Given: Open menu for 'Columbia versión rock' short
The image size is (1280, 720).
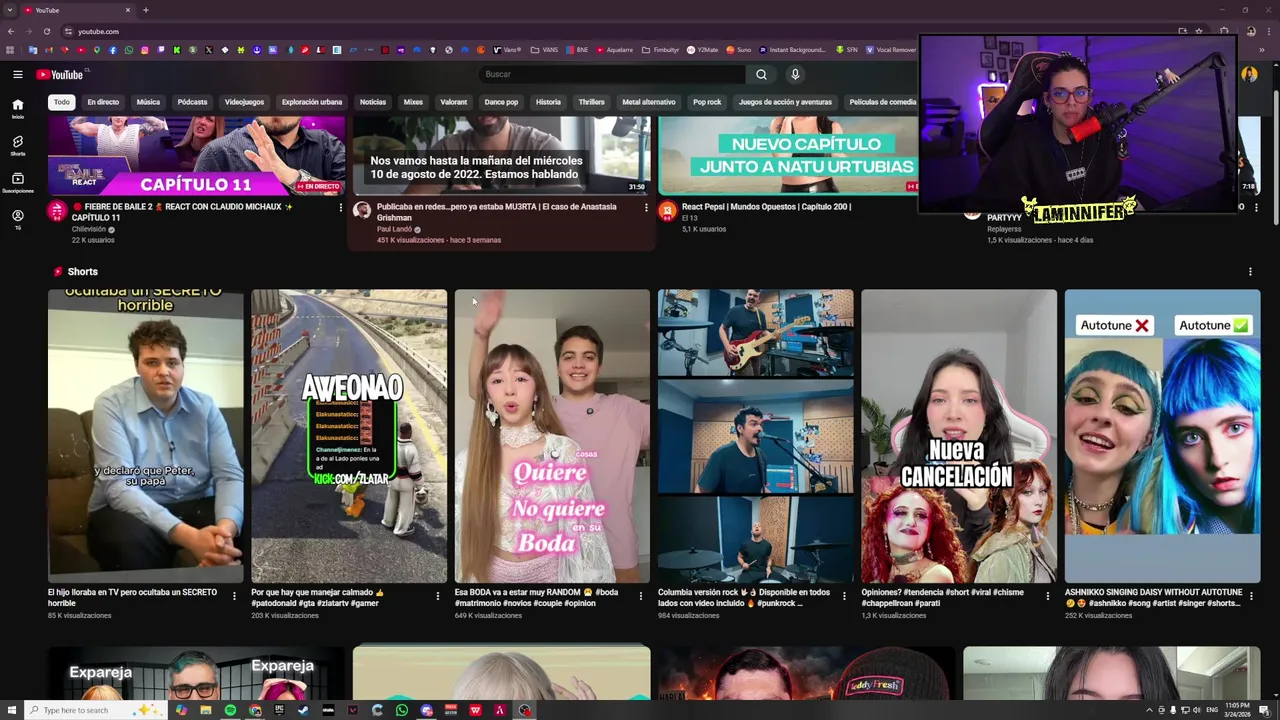Looking at the screenshot, I should coord(844,596).
